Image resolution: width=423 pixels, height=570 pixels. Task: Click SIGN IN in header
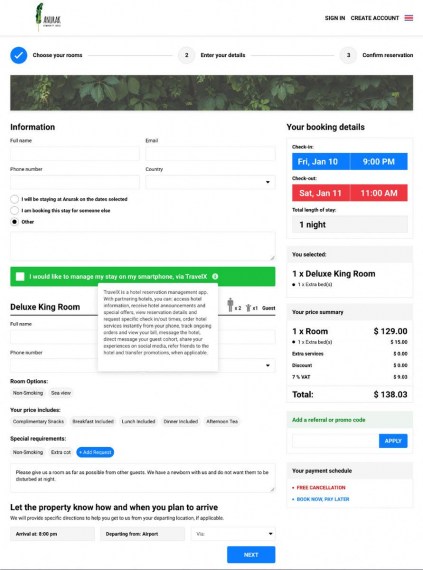click(x=335, y=18)
